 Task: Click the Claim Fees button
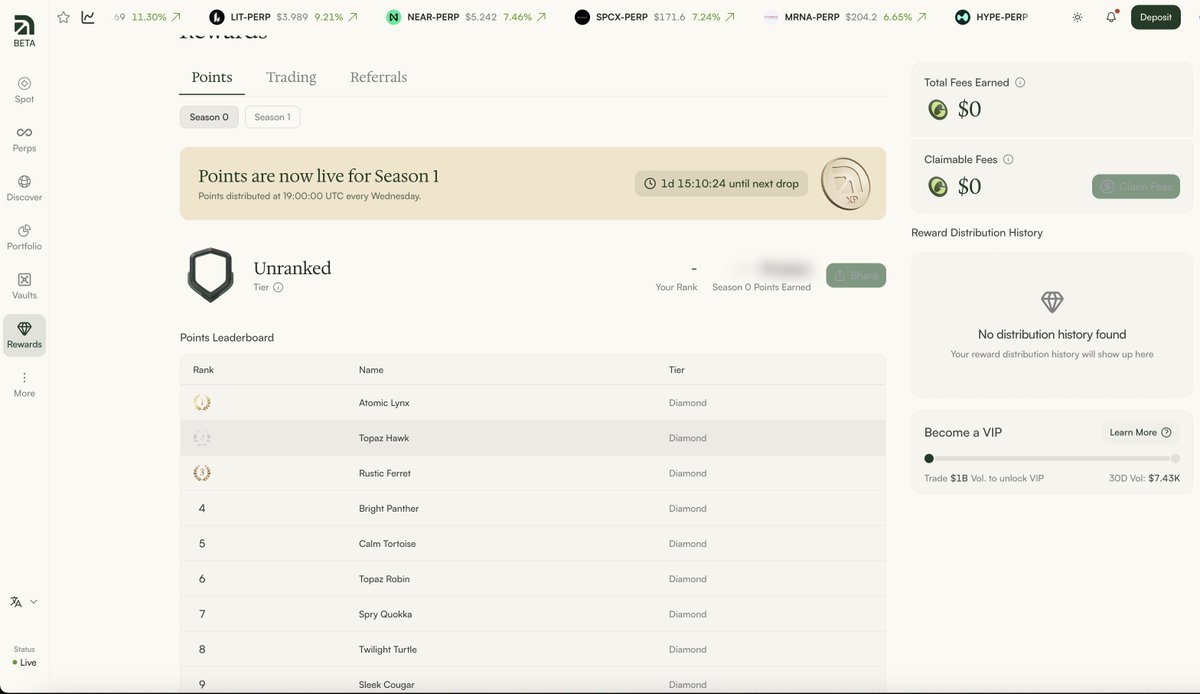tap(1136, 186)
